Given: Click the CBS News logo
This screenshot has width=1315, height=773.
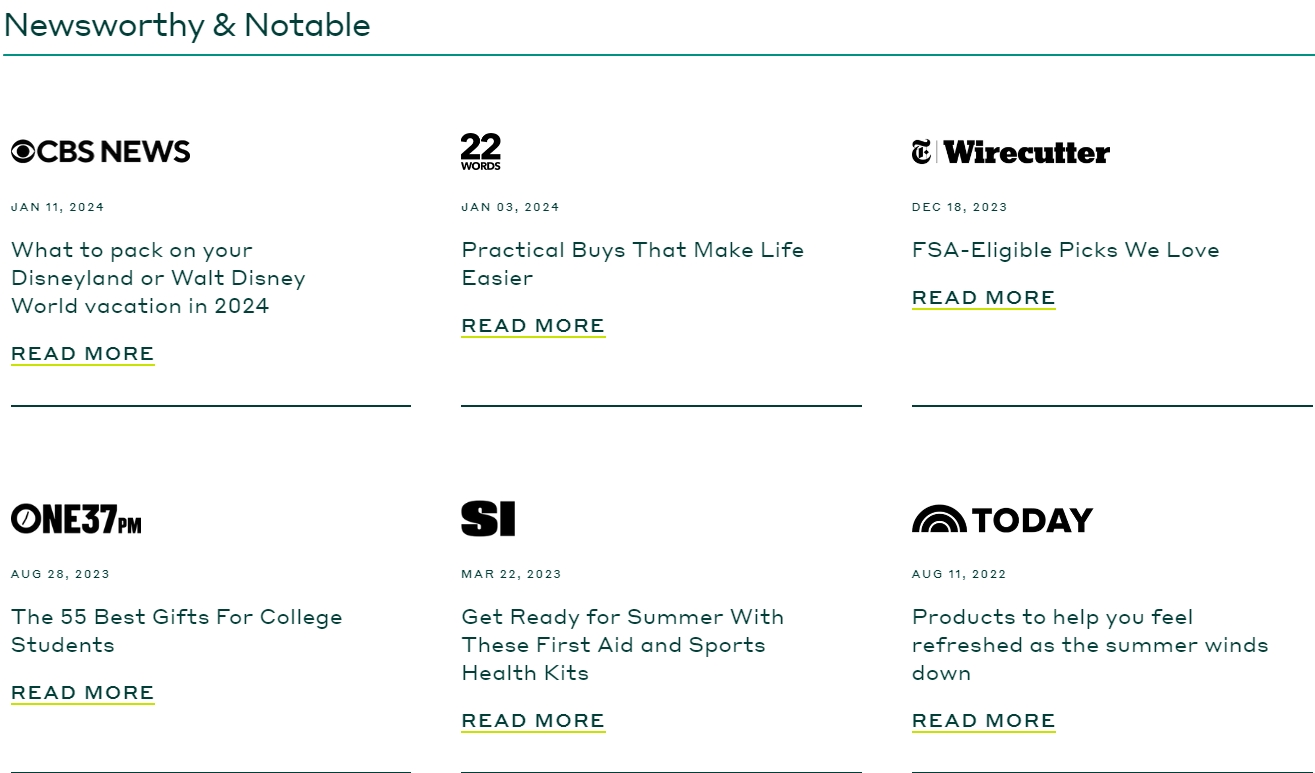Looking at the screenshot, I should coord(100,151).
